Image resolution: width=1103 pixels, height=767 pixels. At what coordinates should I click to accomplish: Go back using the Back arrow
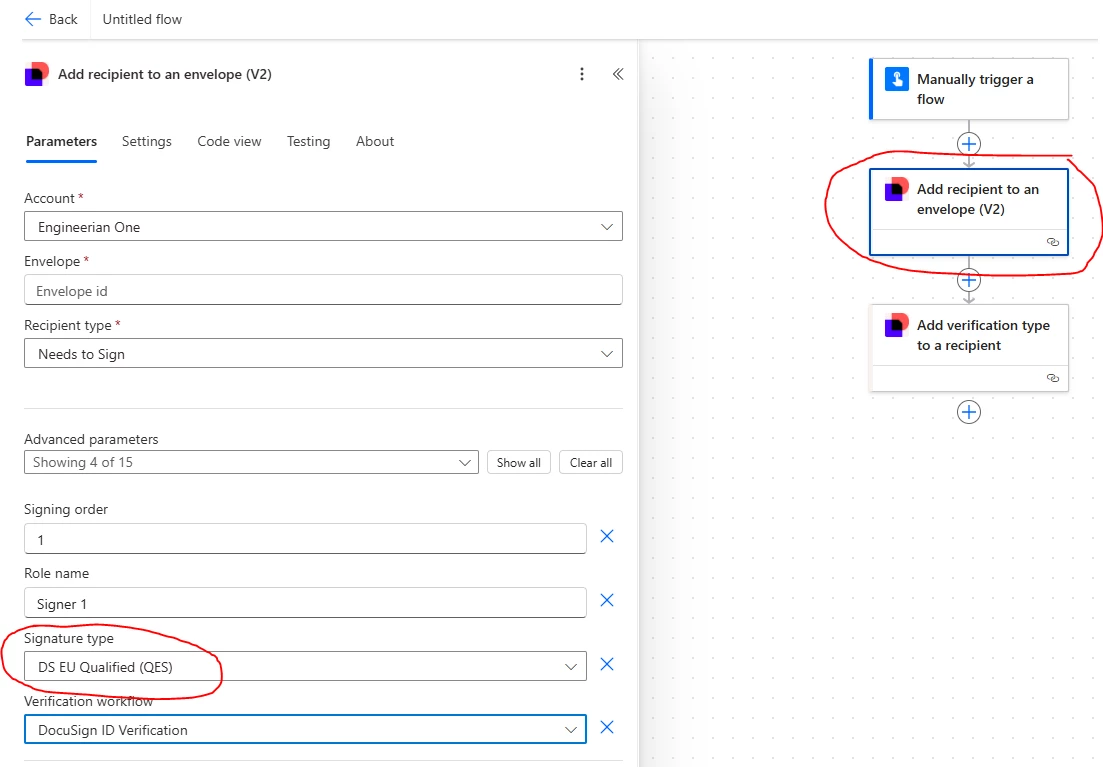pos(33,19)
